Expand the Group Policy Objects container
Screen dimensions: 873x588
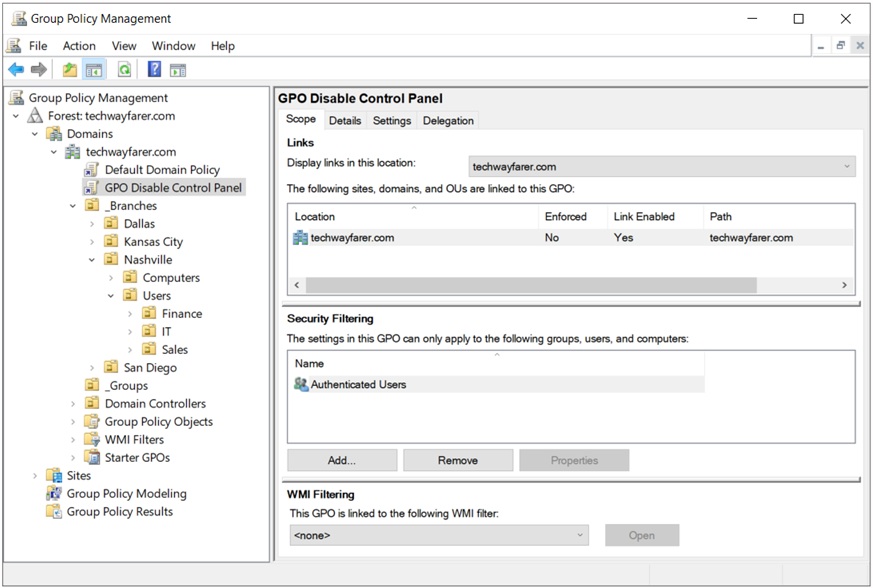[73, 422]
